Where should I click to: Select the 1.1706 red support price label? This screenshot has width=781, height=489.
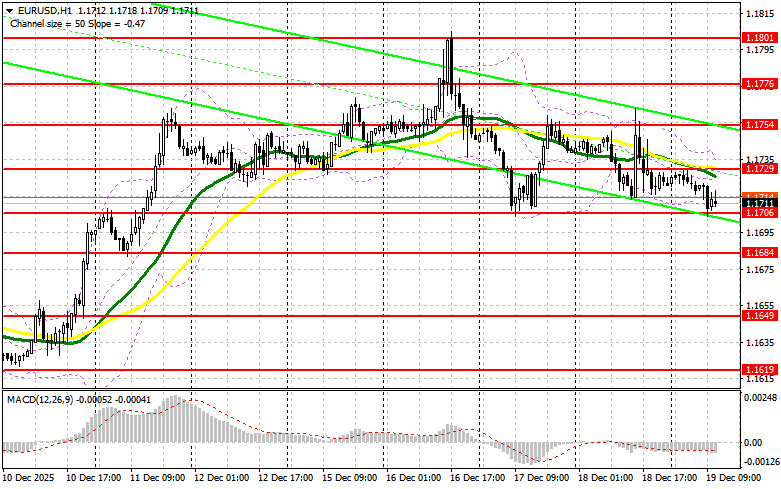(x=759, y=213)
